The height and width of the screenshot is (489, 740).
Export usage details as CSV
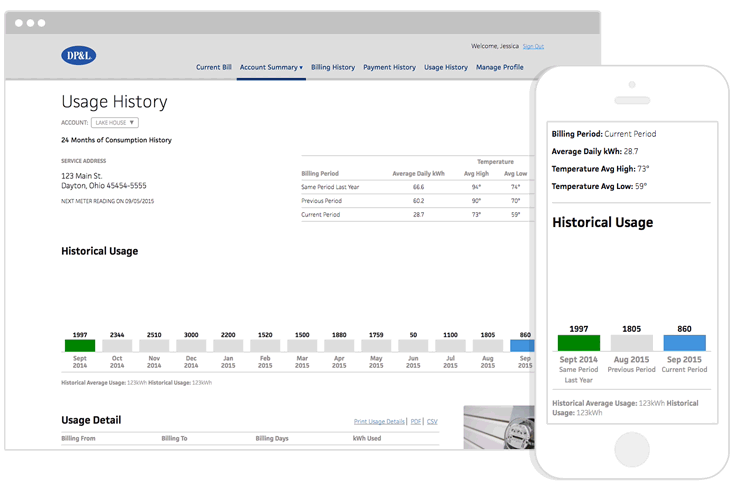[432, 422]
